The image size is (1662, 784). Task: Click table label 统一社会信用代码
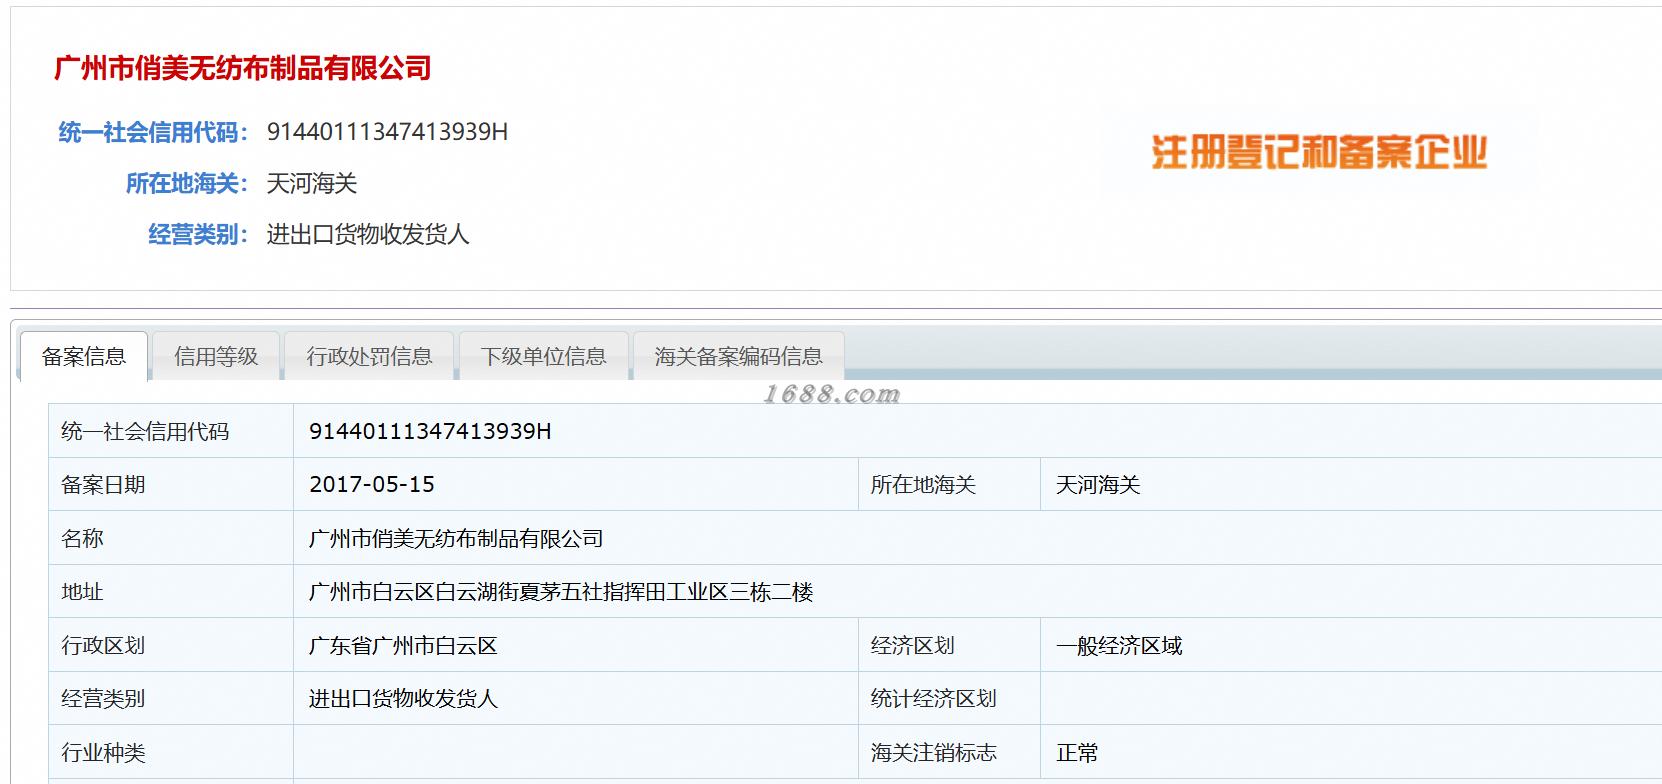tap(145, 431)
